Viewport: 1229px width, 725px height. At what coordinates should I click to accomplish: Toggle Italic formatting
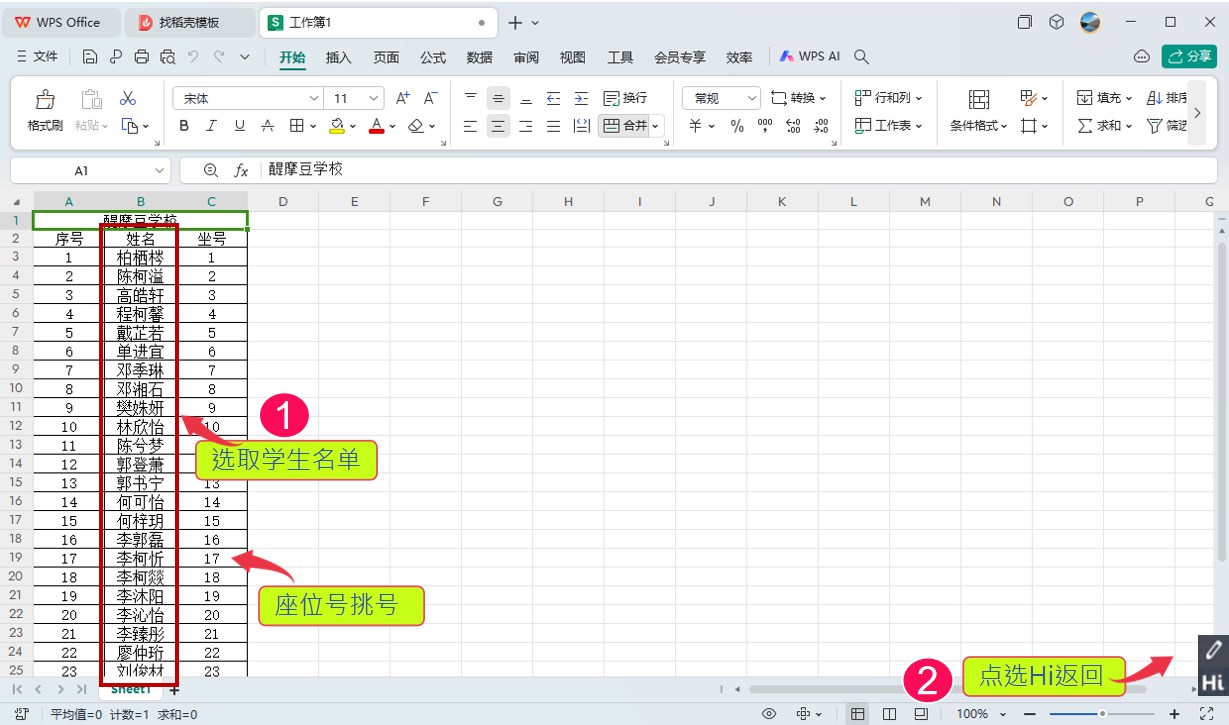coord(211,126)
